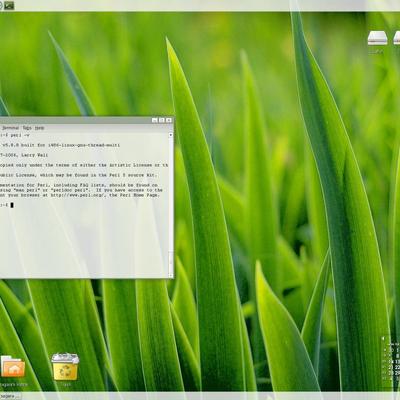Click the terminal scrollbar down arrow
Screen dimensions: 400x400
[171, 275]
